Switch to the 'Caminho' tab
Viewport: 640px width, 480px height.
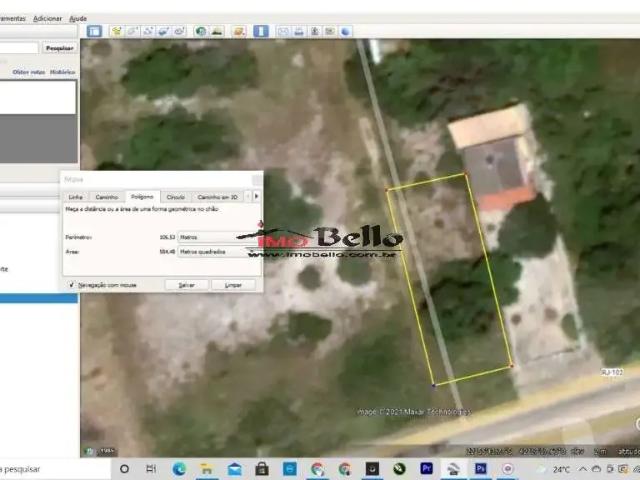pyautogui.click(x=107, y=197)
